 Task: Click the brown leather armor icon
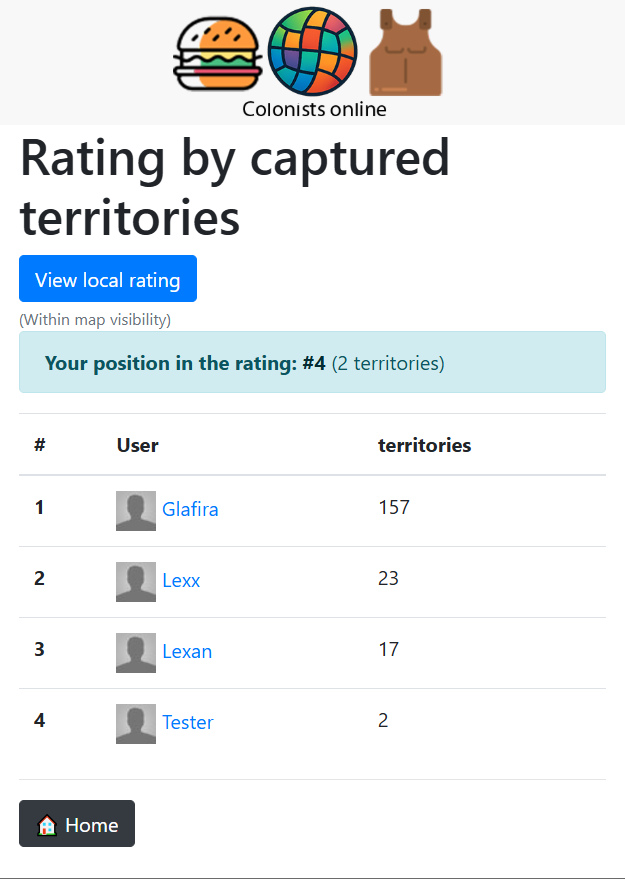(405, 53)
